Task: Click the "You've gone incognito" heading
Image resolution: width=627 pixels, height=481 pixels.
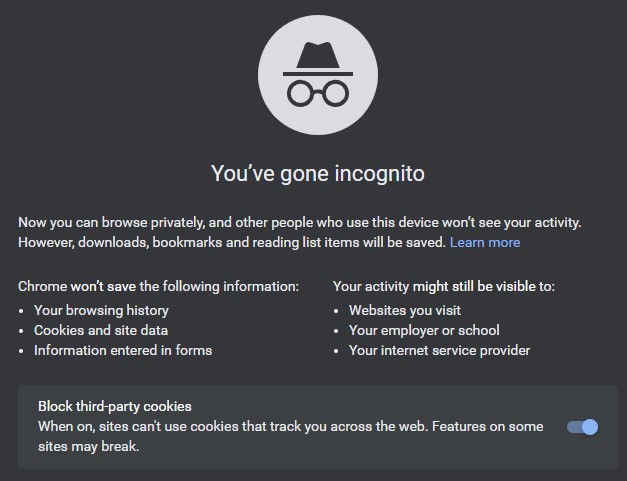Action: (318, 174)
